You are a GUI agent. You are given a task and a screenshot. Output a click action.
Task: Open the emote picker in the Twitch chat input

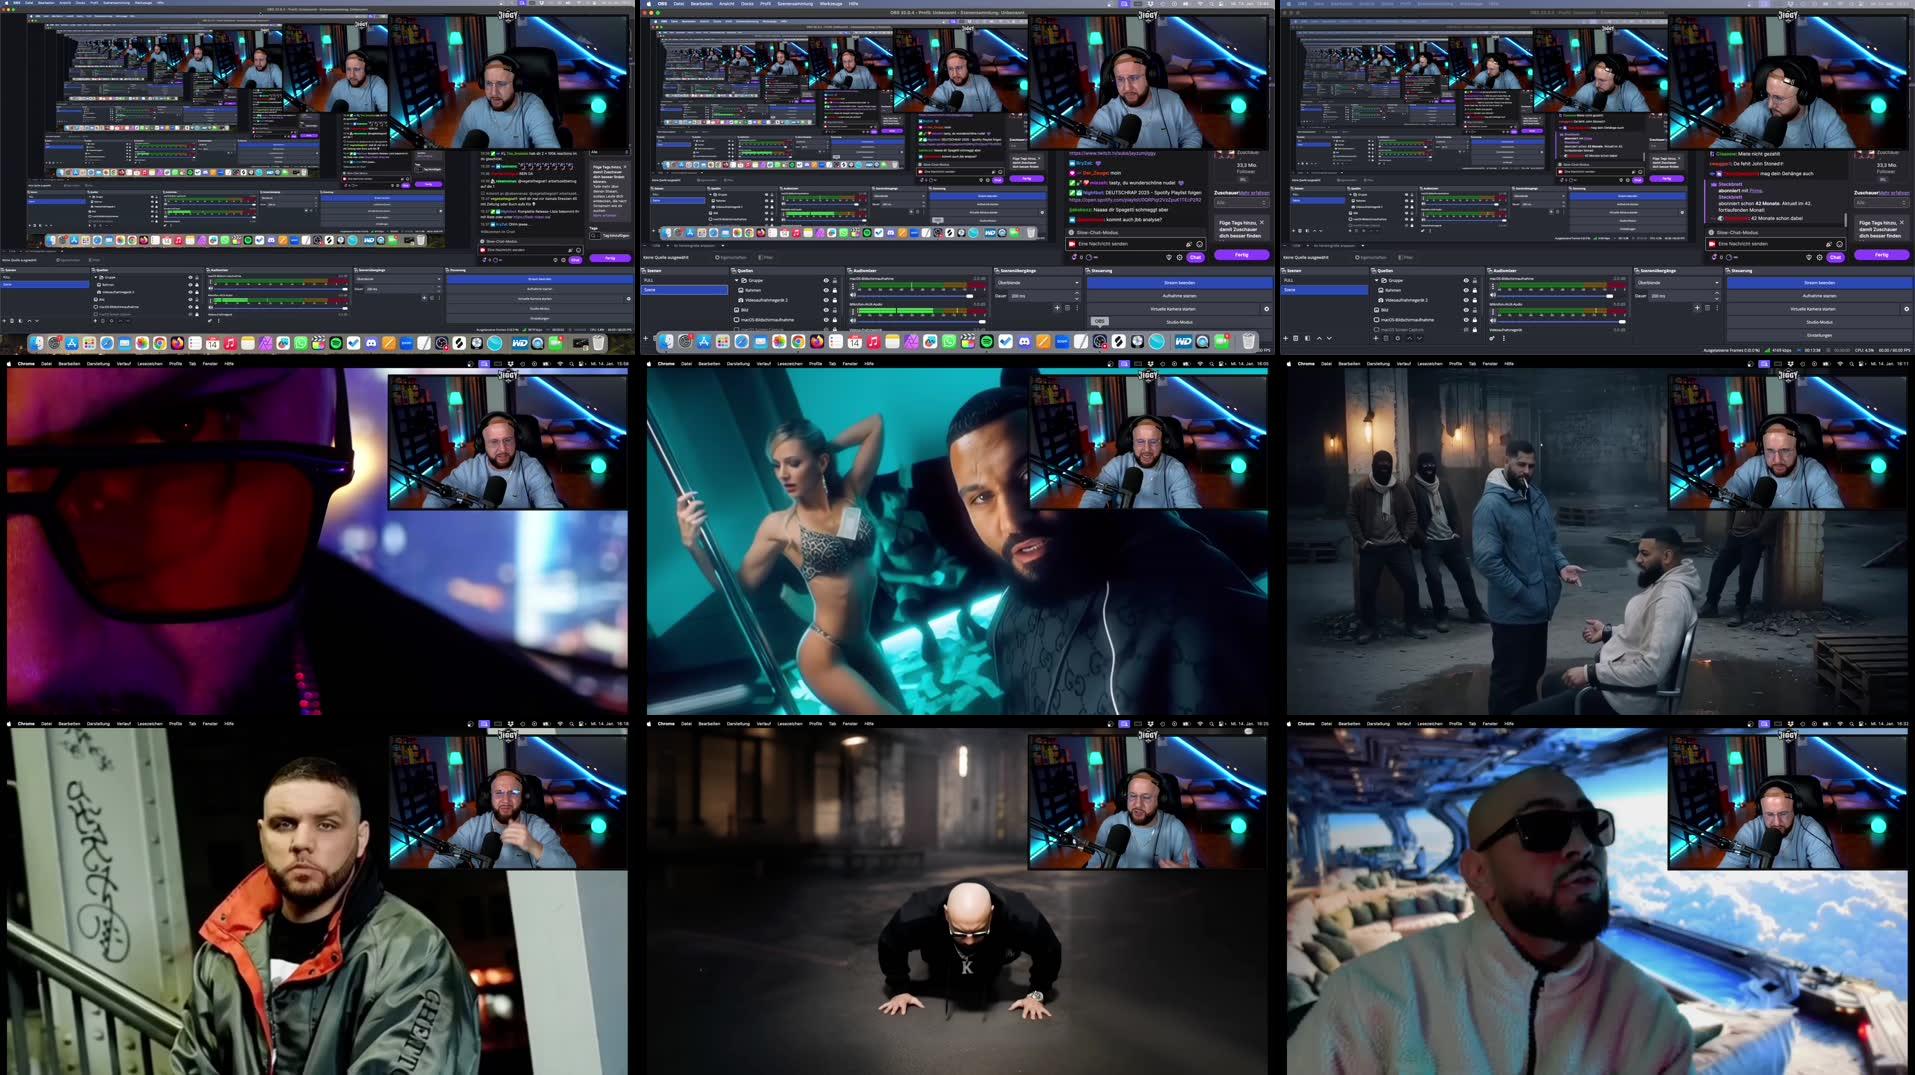(x=1200, y=244)
